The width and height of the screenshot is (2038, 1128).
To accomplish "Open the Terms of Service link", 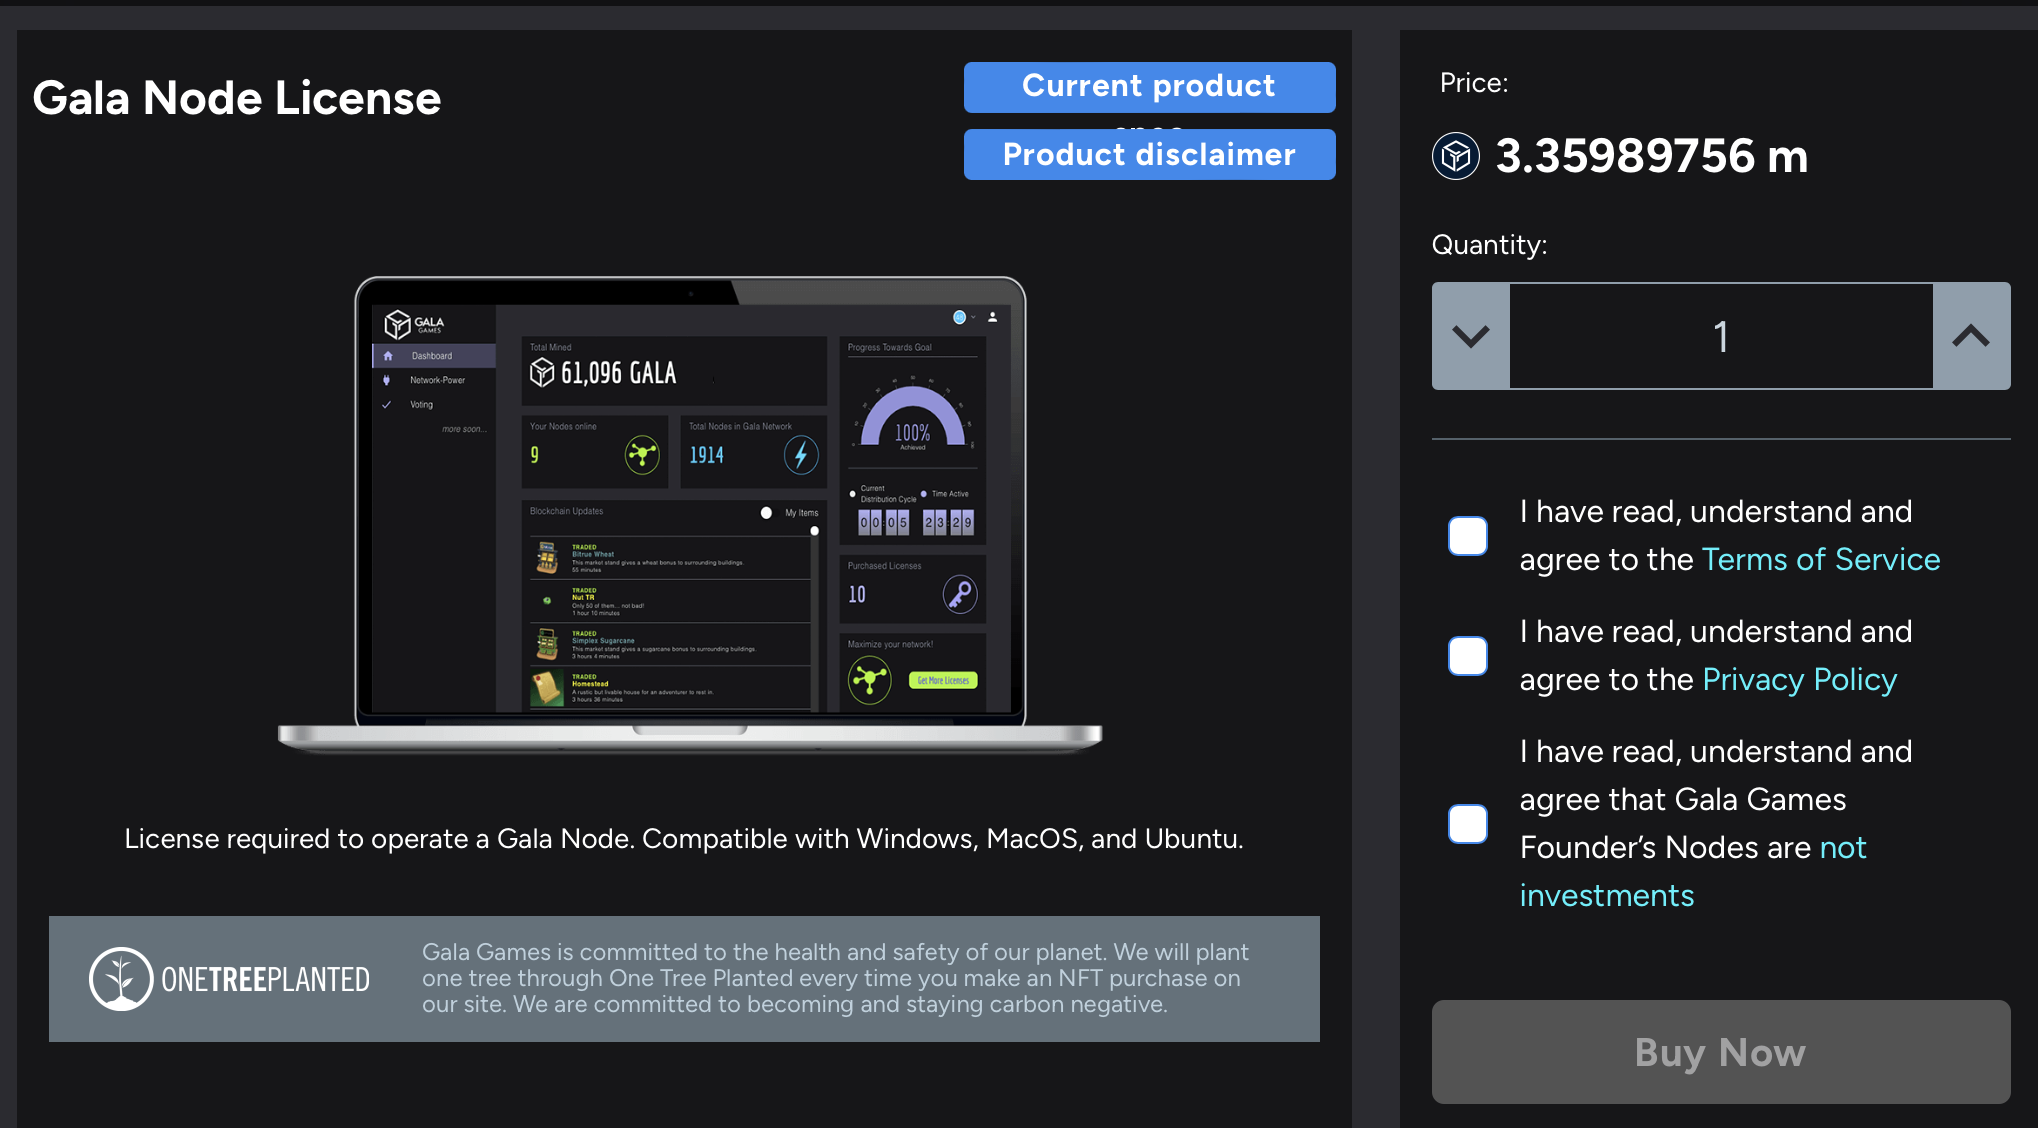I will click(x=1821, y=560).
